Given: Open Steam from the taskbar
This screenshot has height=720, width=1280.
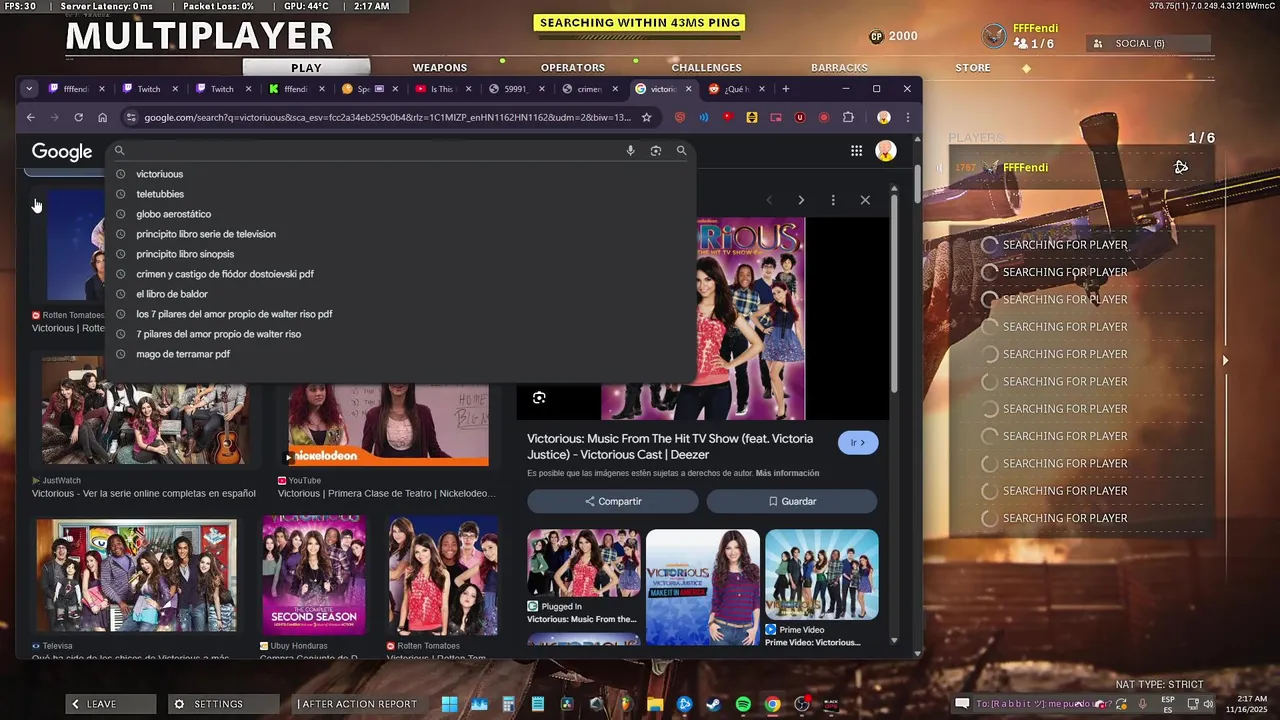Looking at the screenshot, I should pos(713,704).
